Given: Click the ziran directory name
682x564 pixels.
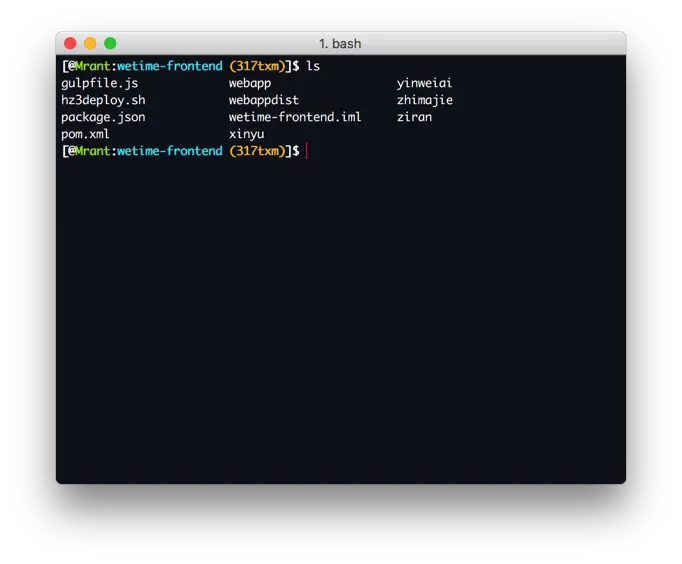Looking at the screenshot, I should coord(415,117).
